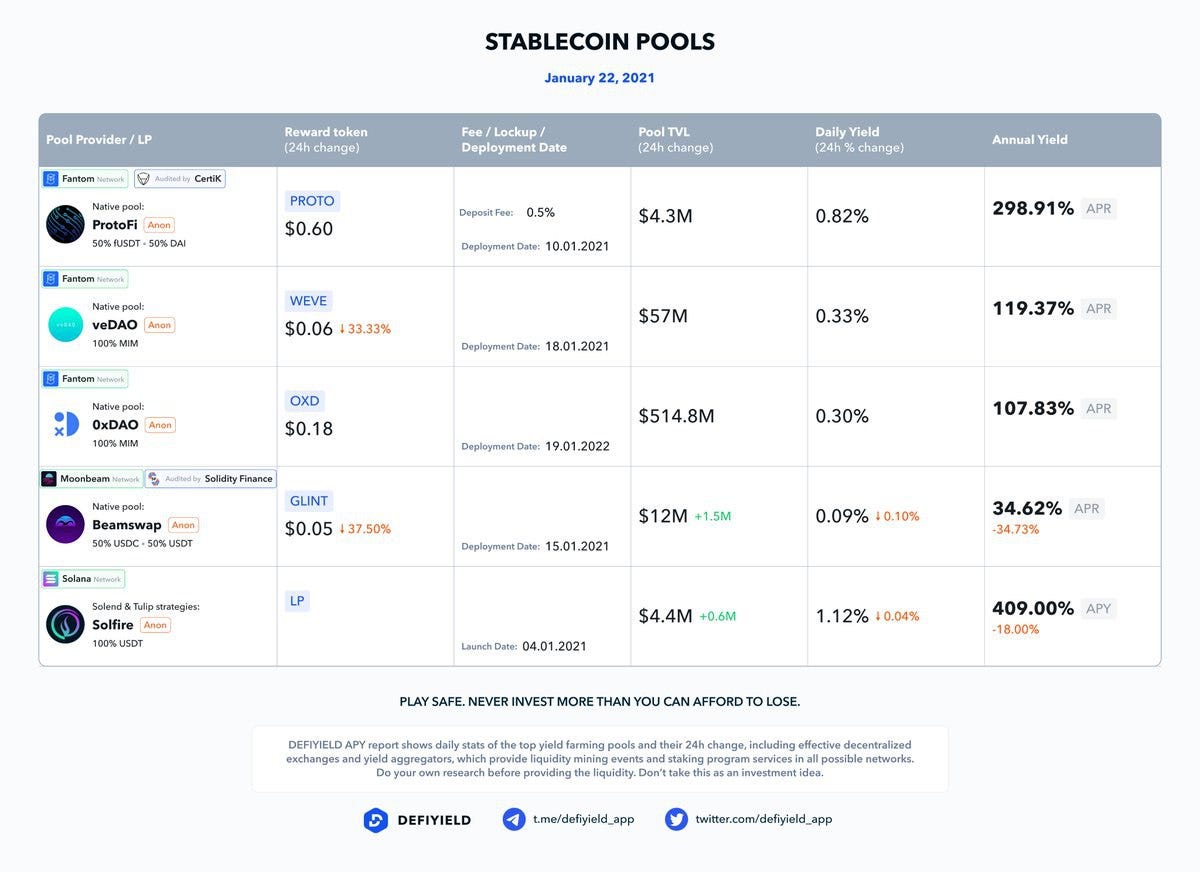Click the Solfire pool name
Screen dimensions: 1200x872
click(113, 625)
